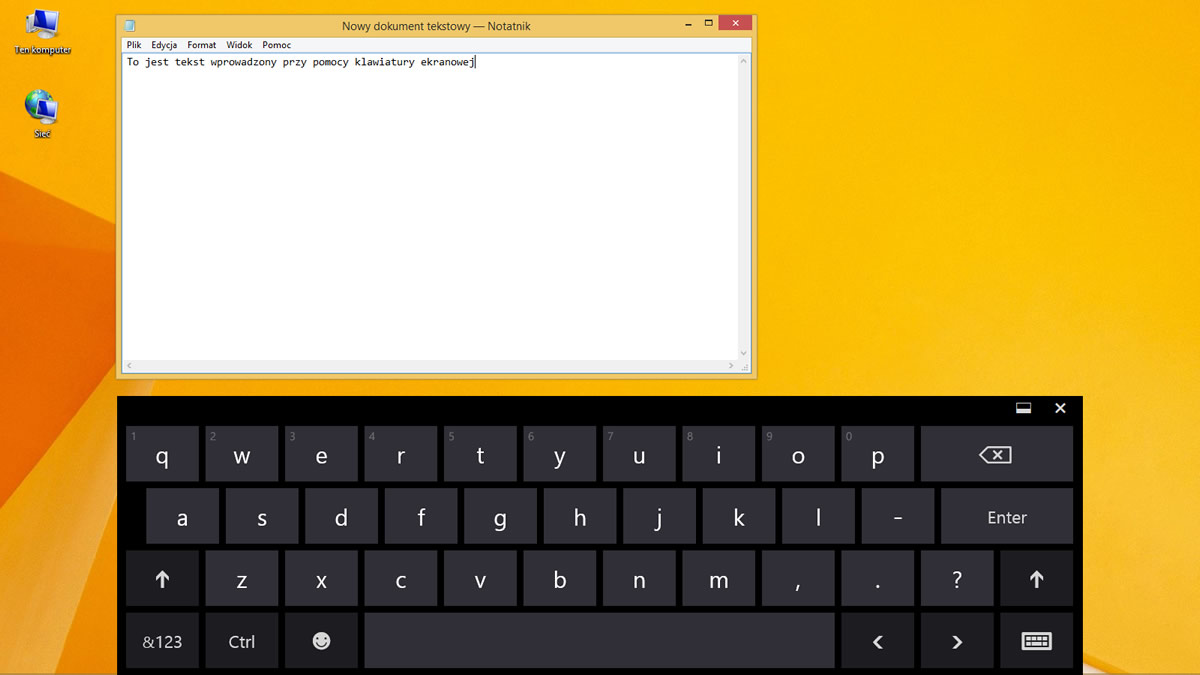The height and width of the screenshot is (675, 1200).
Task: Dock the touch keyboard using undock icon
Action: pyautogui.click(x=1023, y=408)
